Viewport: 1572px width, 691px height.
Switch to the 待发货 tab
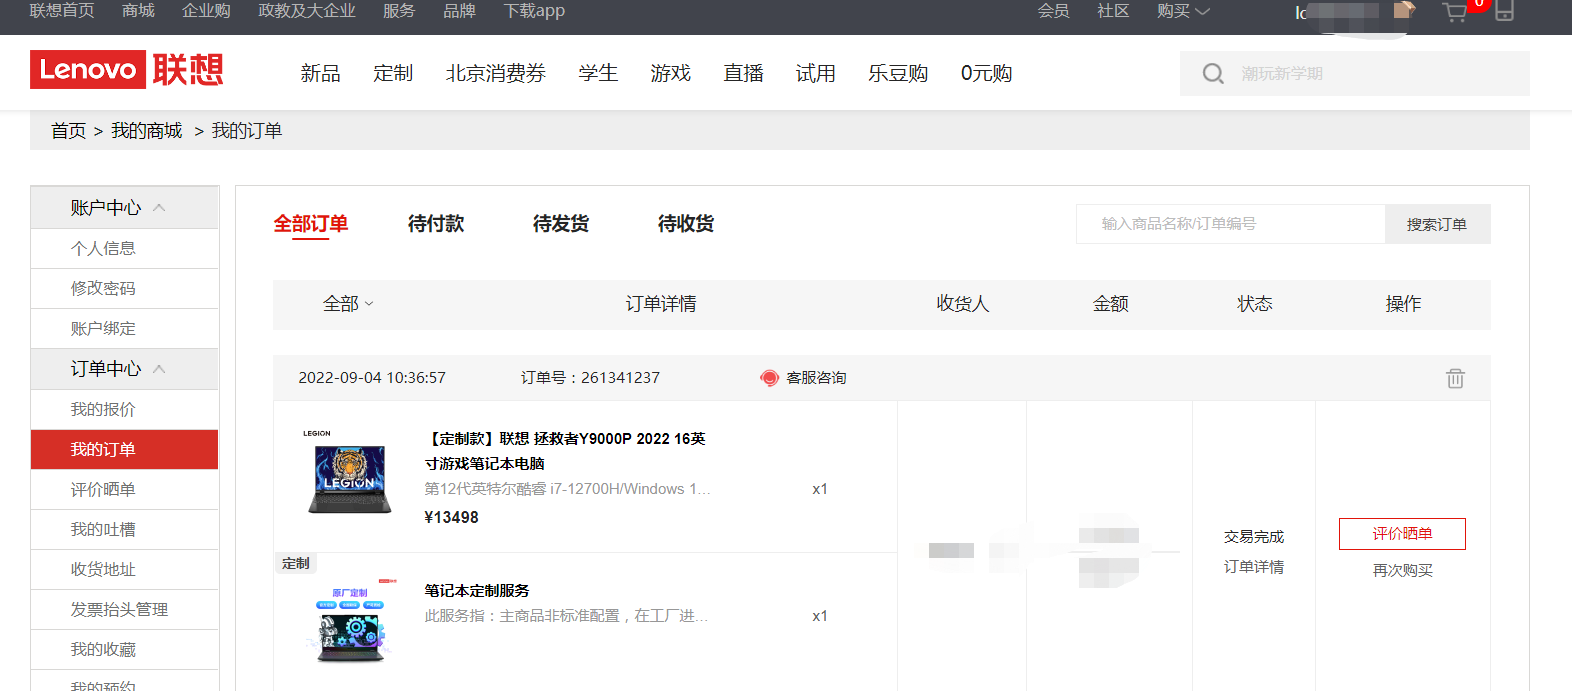pyautogui.click(x=561, y=224)
